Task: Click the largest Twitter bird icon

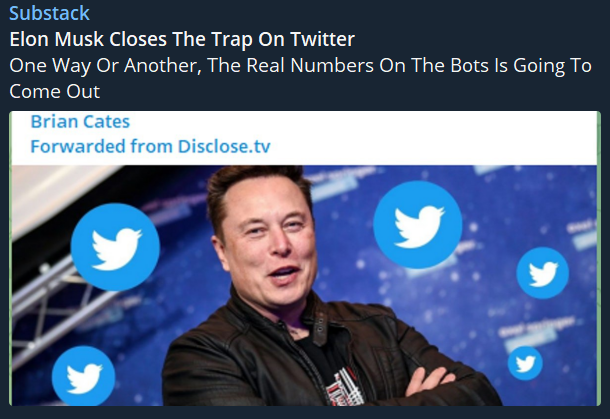Action: pos(115,246)
